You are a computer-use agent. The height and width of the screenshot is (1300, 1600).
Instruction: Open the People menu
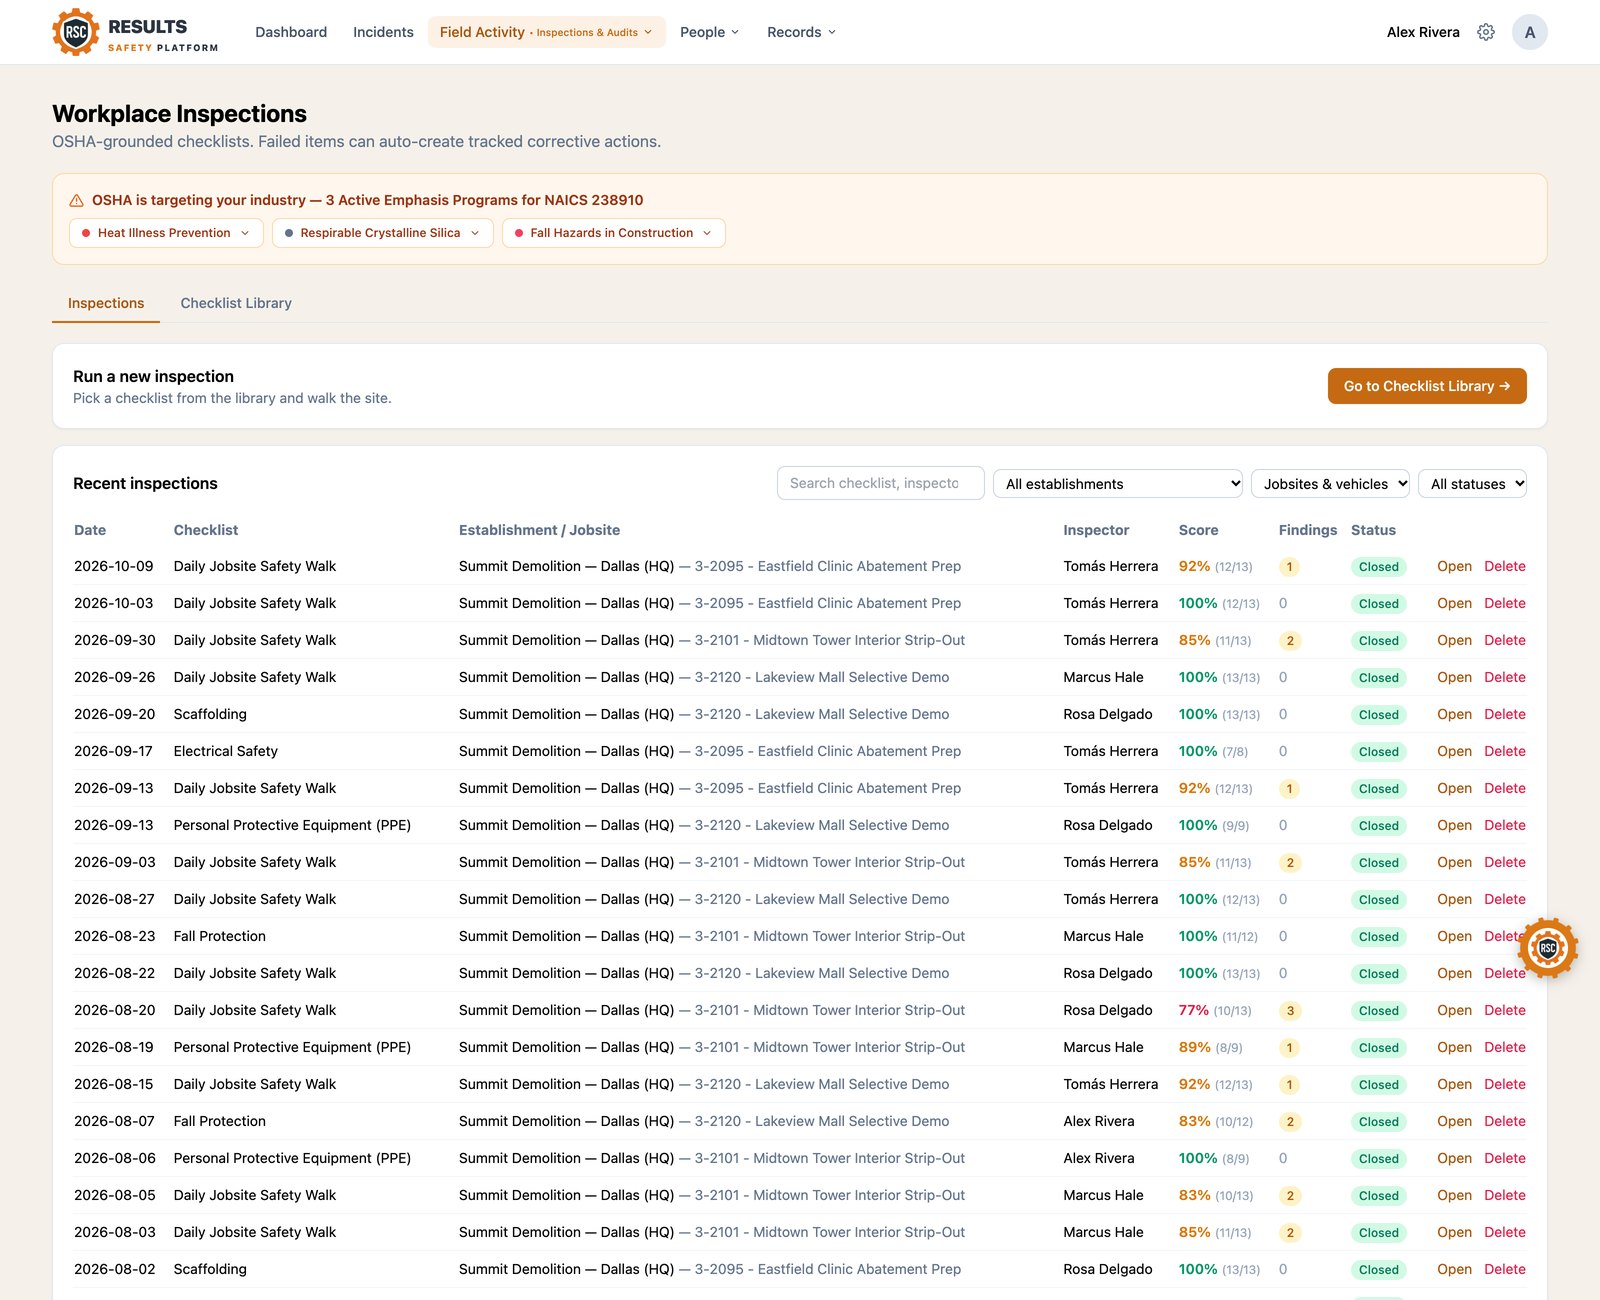pos(709,32)
